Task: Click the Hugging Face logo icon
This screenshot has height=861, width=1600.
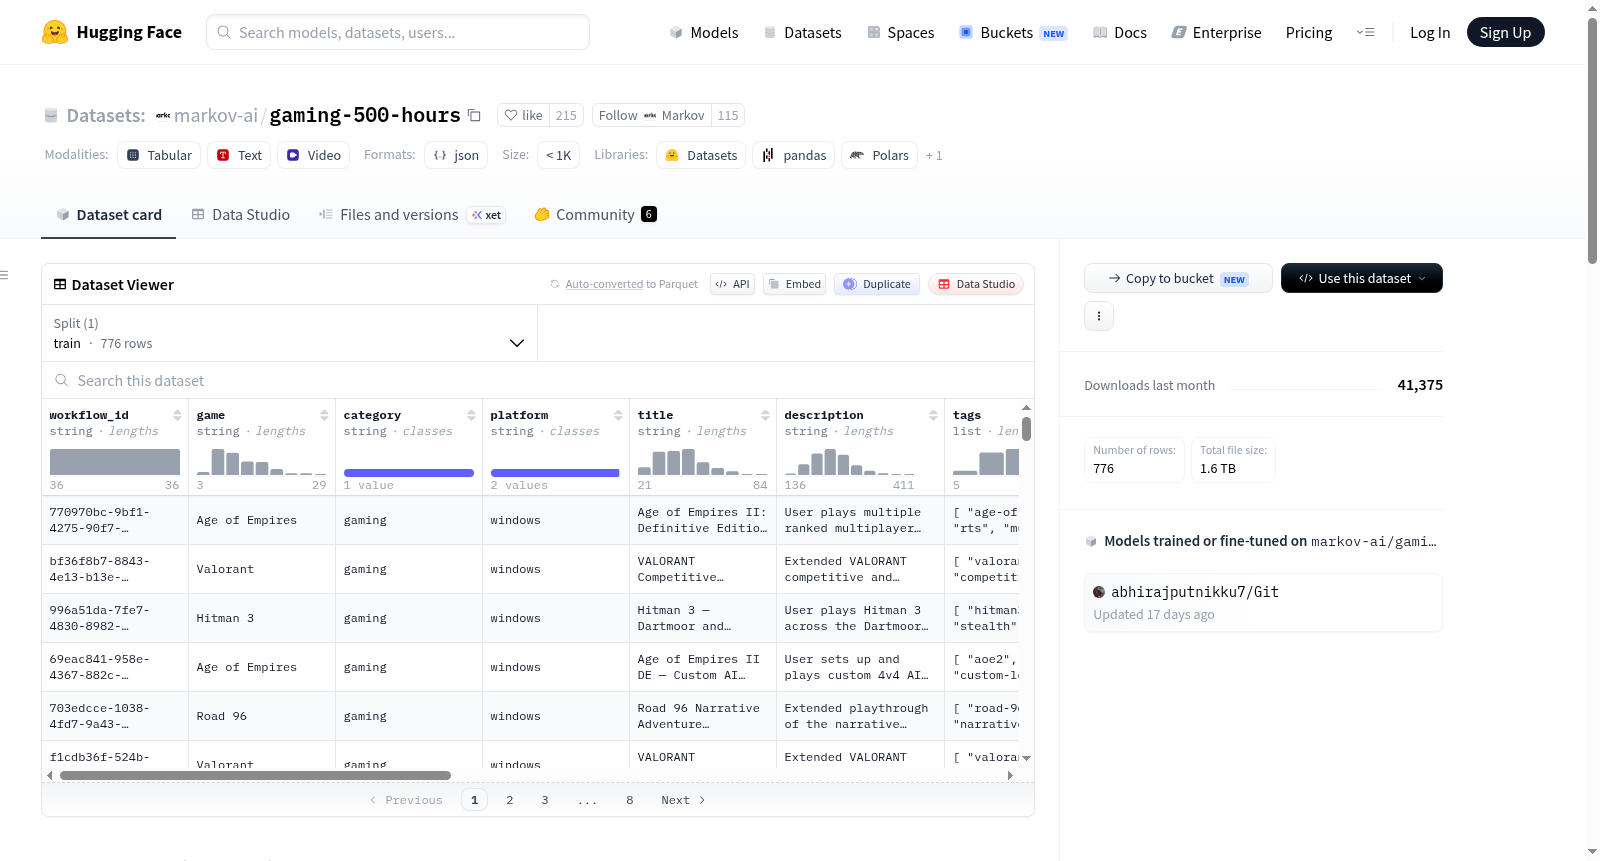Action: 55,32
